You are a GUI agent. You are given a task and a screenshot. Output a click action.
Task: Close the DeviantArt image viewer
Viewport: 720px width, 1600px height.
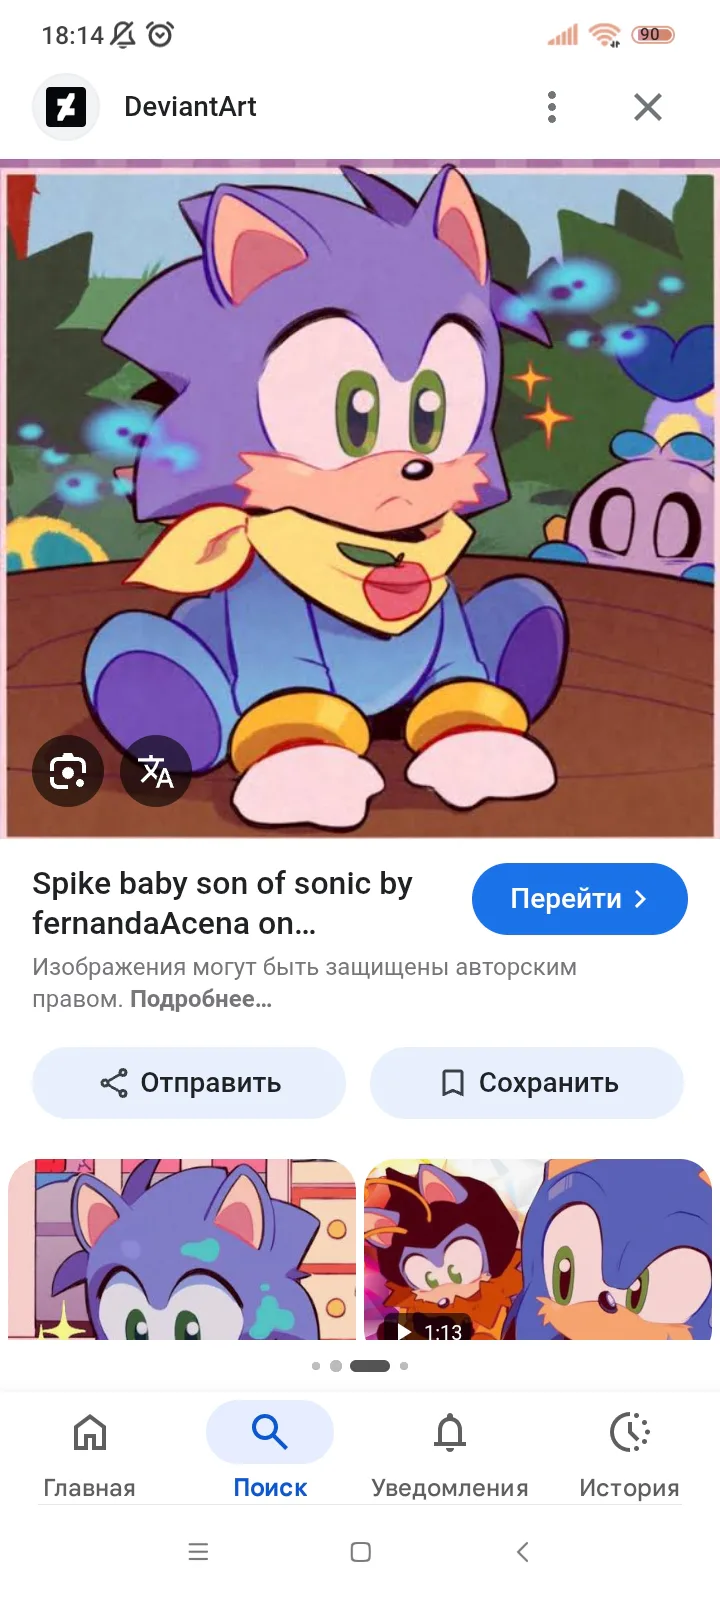648,107
